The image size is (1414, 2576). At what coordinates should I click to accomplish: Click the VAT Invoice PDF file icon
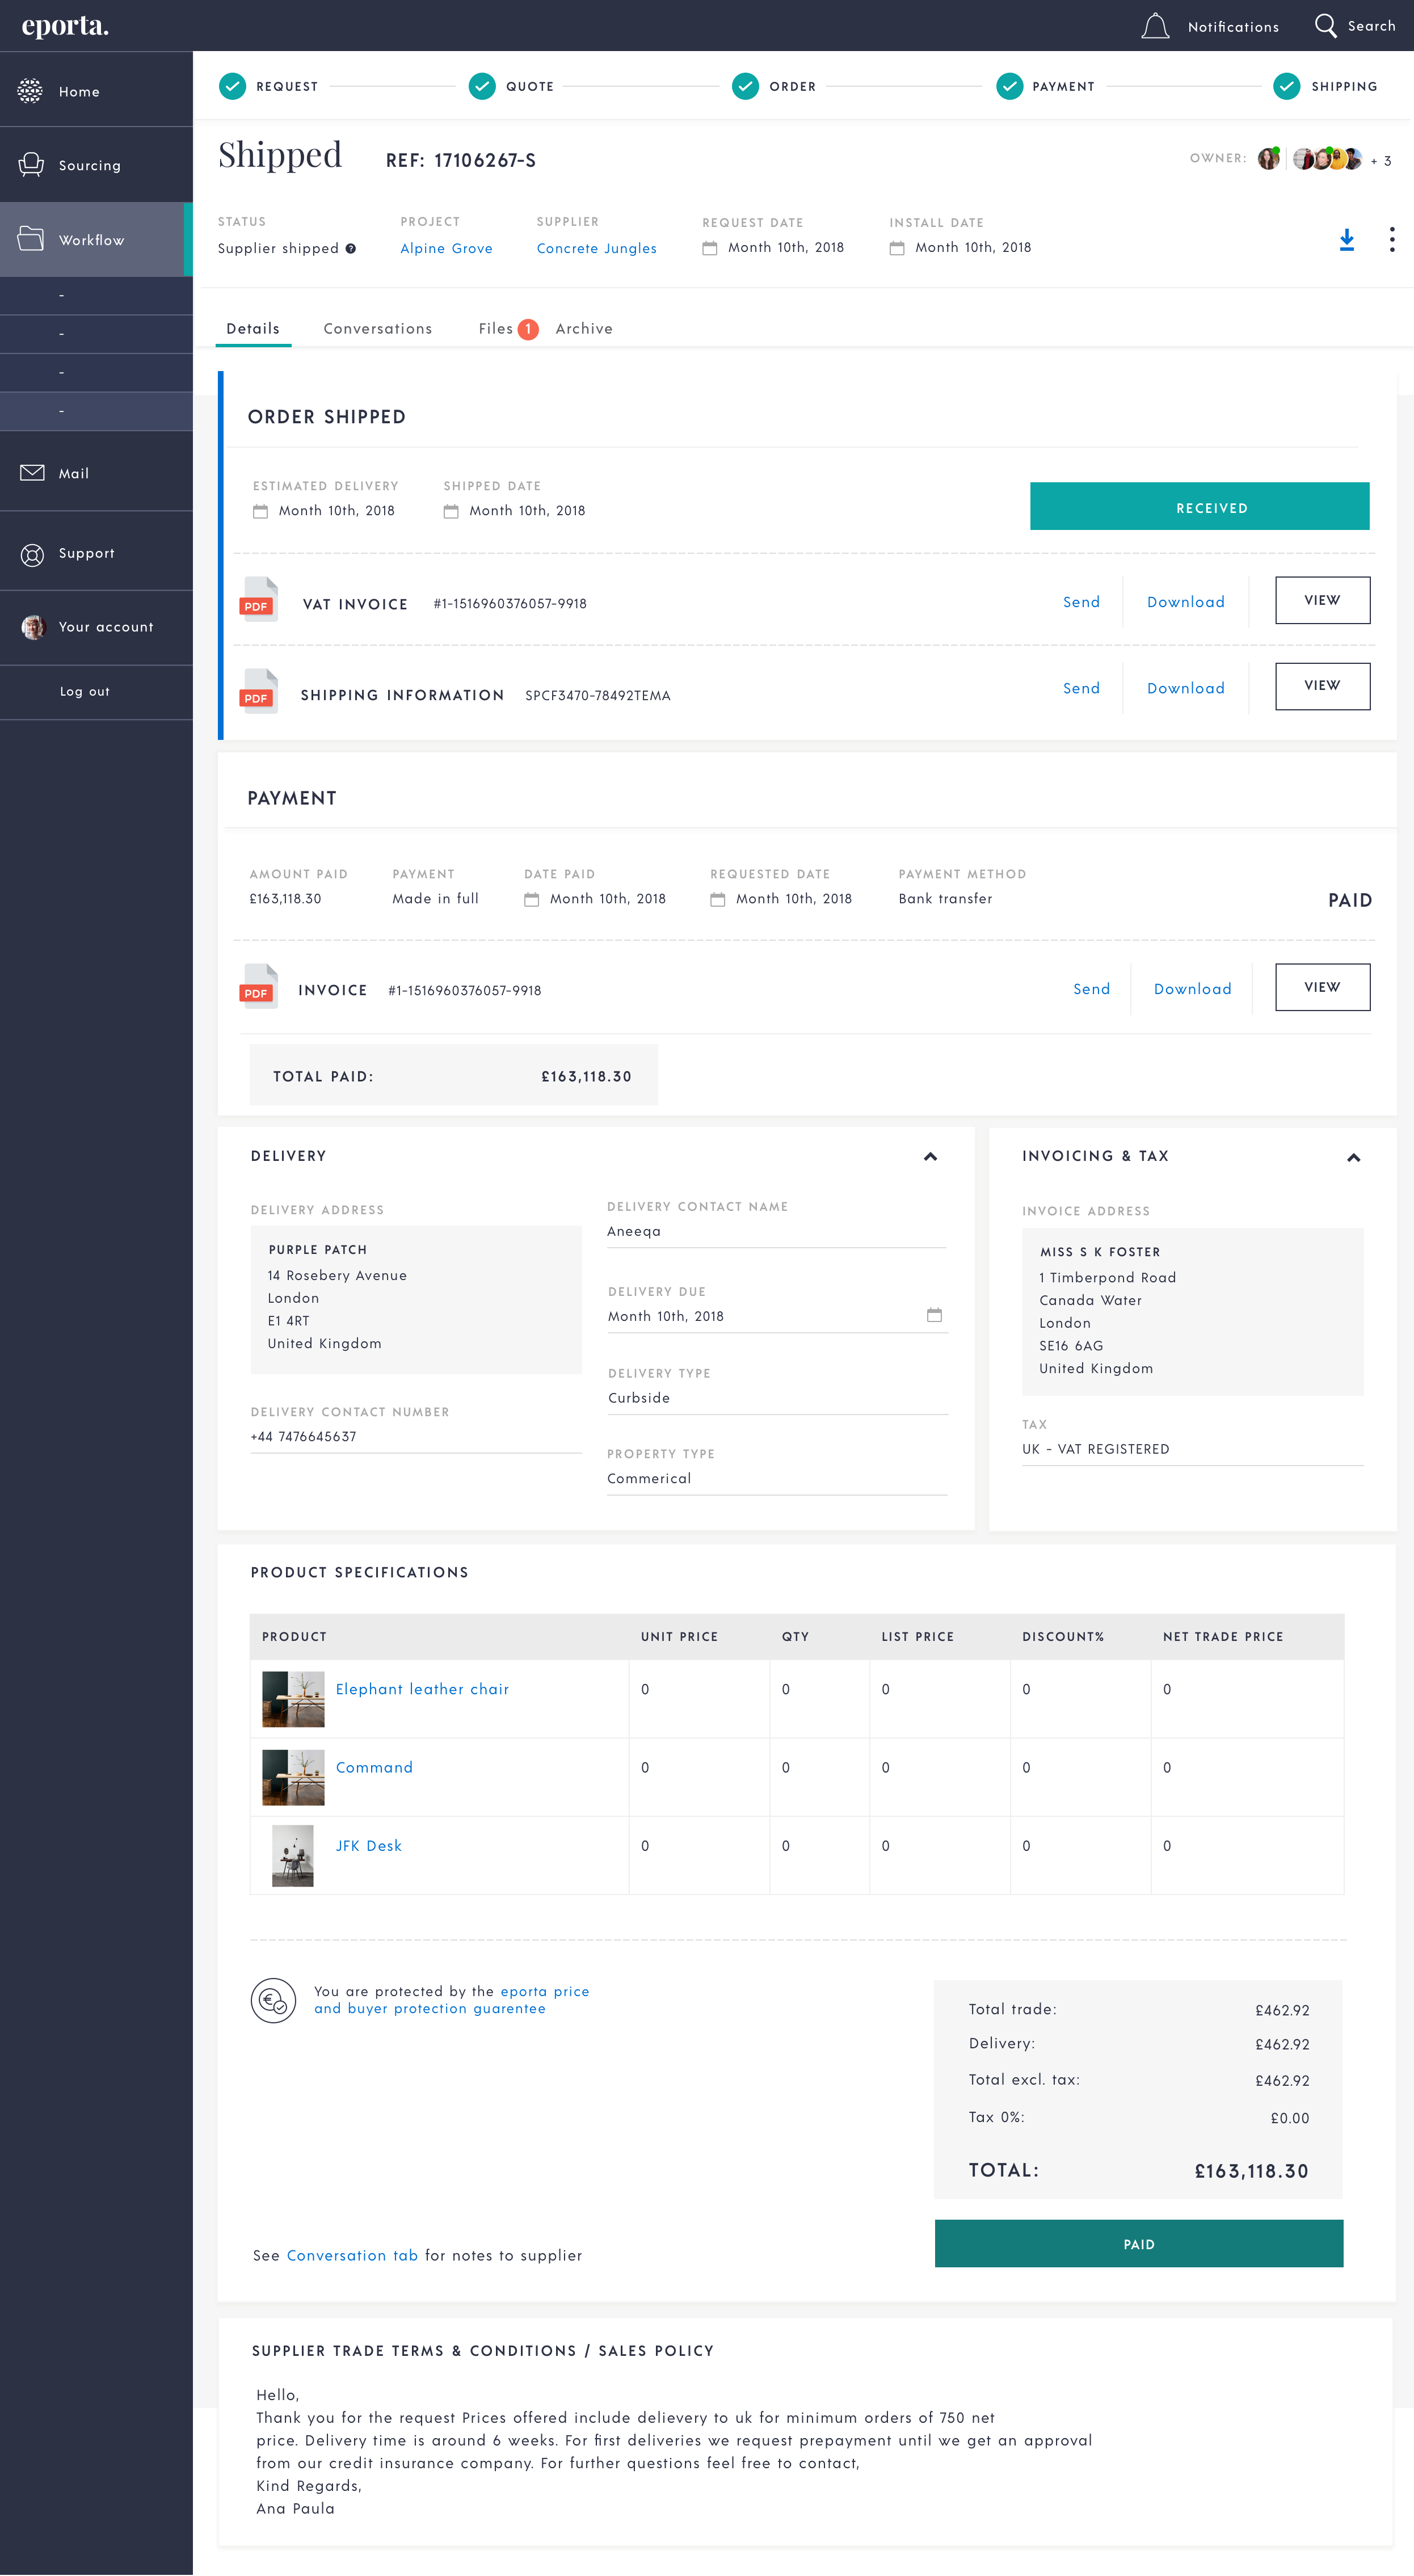(258, 600)
